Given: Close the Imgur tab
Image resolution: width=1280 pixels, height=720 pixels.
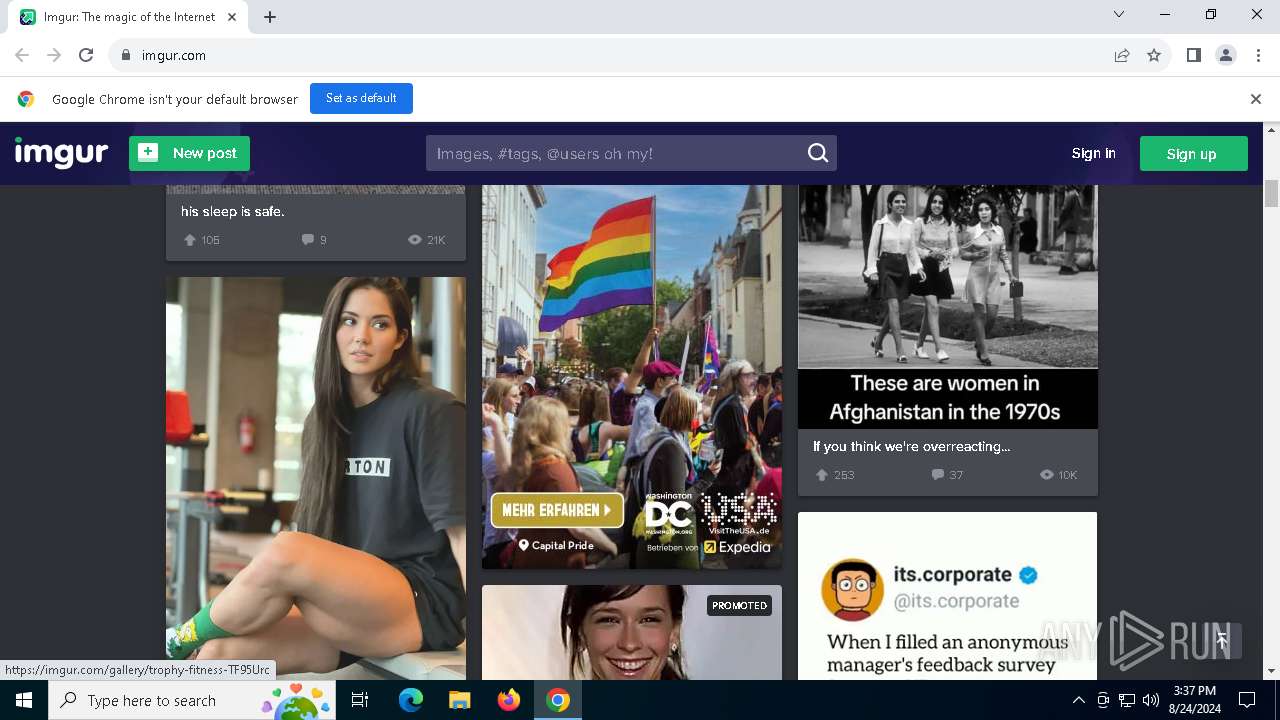Looking at the screenshot, I should point(233,17).
